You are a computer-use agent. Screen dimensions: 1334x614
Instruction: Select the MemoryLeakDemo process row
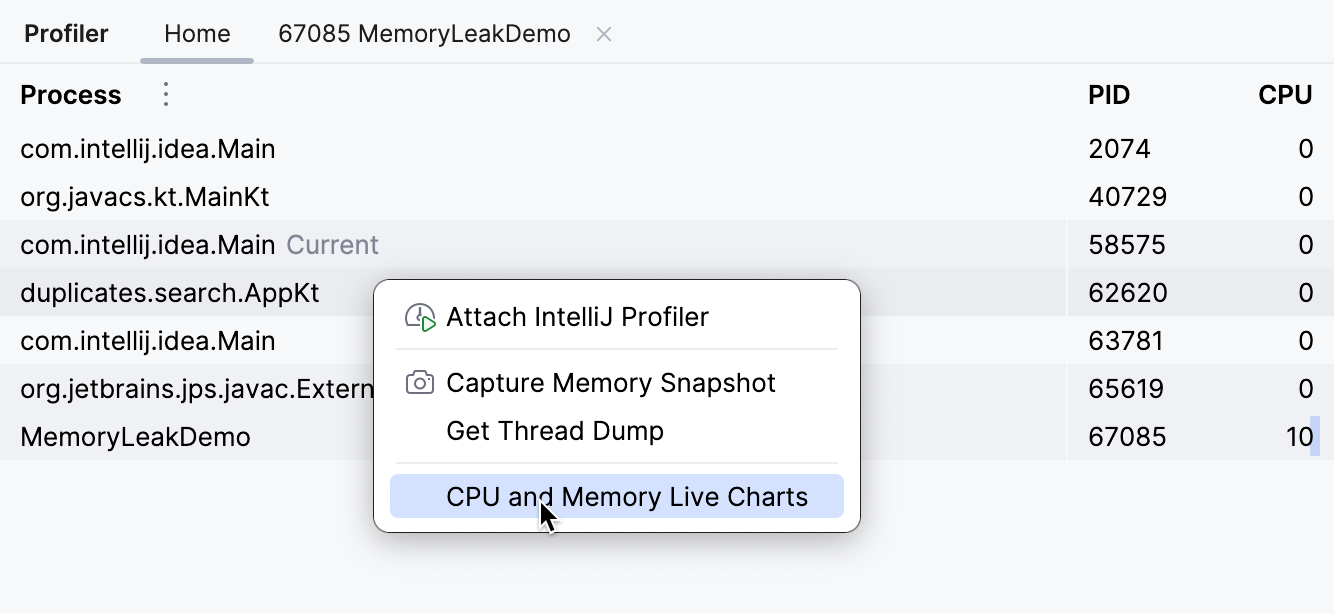(136, 436)
